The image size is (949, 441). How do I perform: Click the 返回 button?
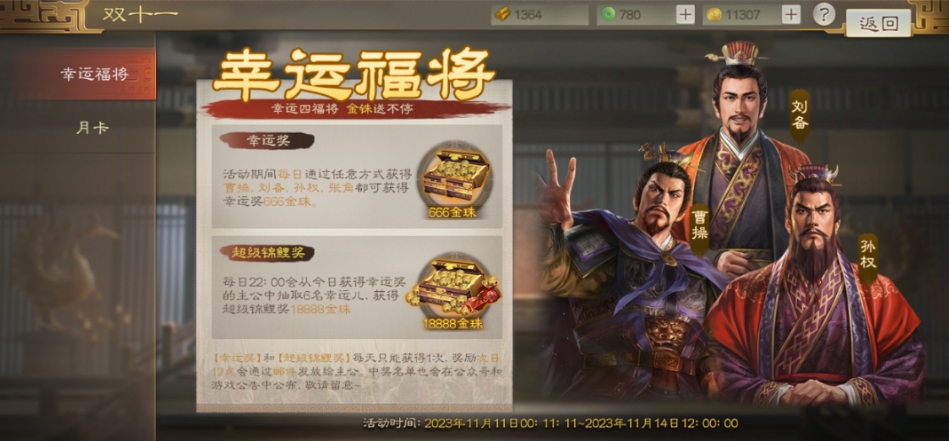pyautogui.click(x=878, y=24)
